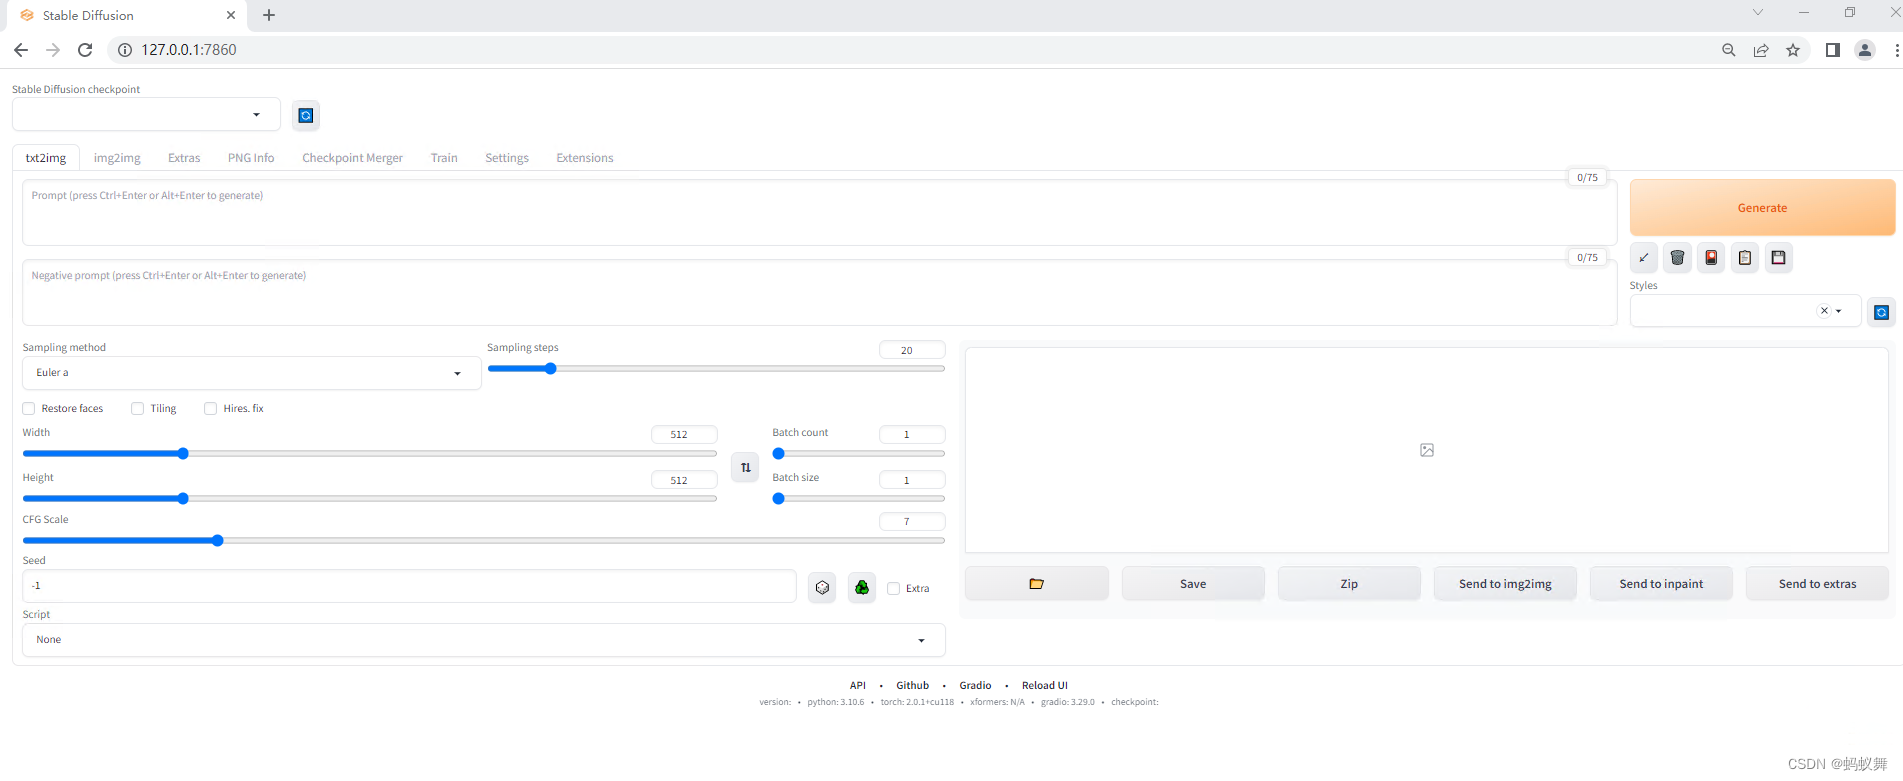Open the Settings tab
The image size is (1903, 781).
pos(507,158)
